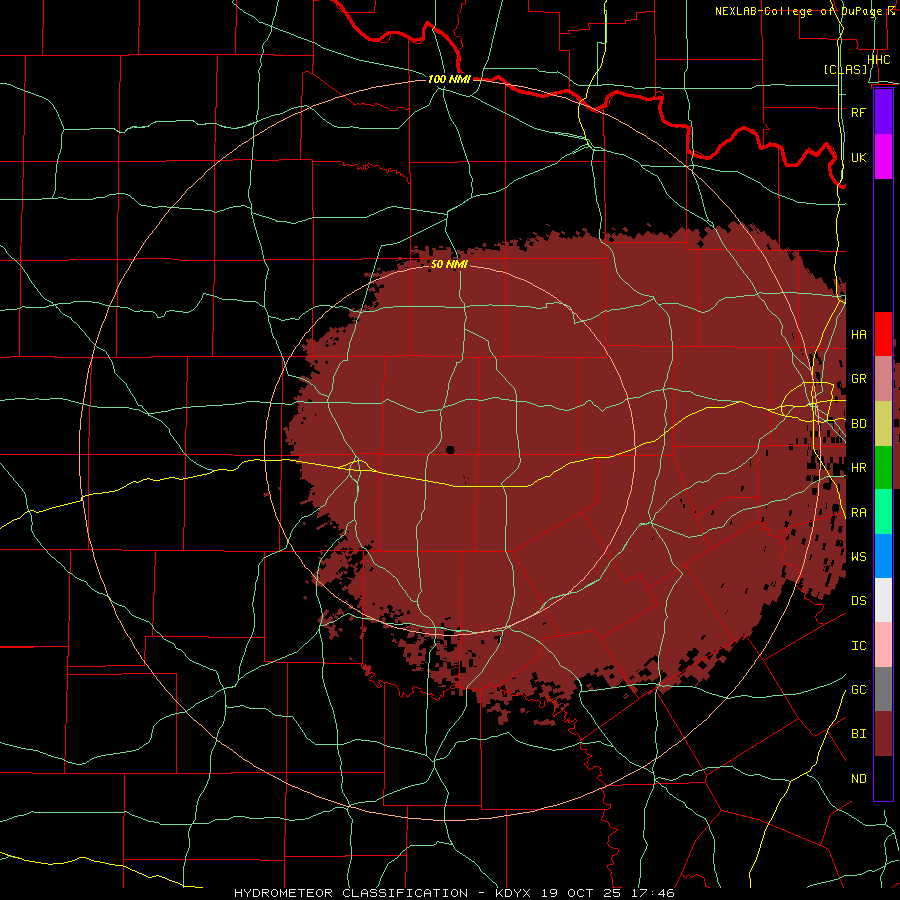This screenshot has width=900, height=900.
Task: Select the gray GC legend swatch
Action: click(883, 689)
